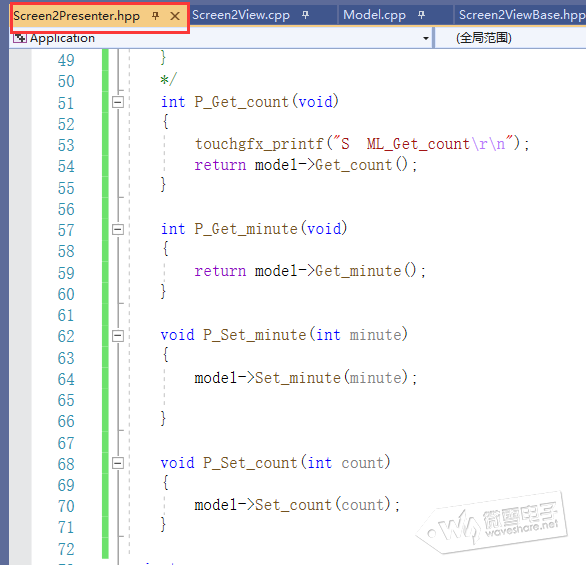The image size is (586, 565).
Task: Close the Screen2Presenter.hpp tab
Action: point(175,16)
